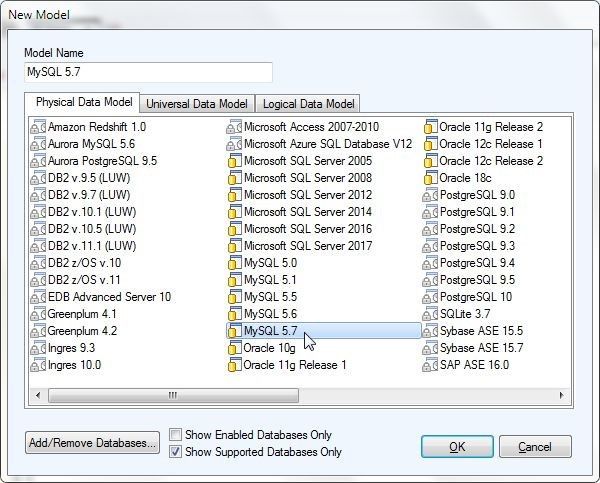The width and height of the screenshot is (600, 483).
Task: Click into the Model Name field
Action: (148, 72)
